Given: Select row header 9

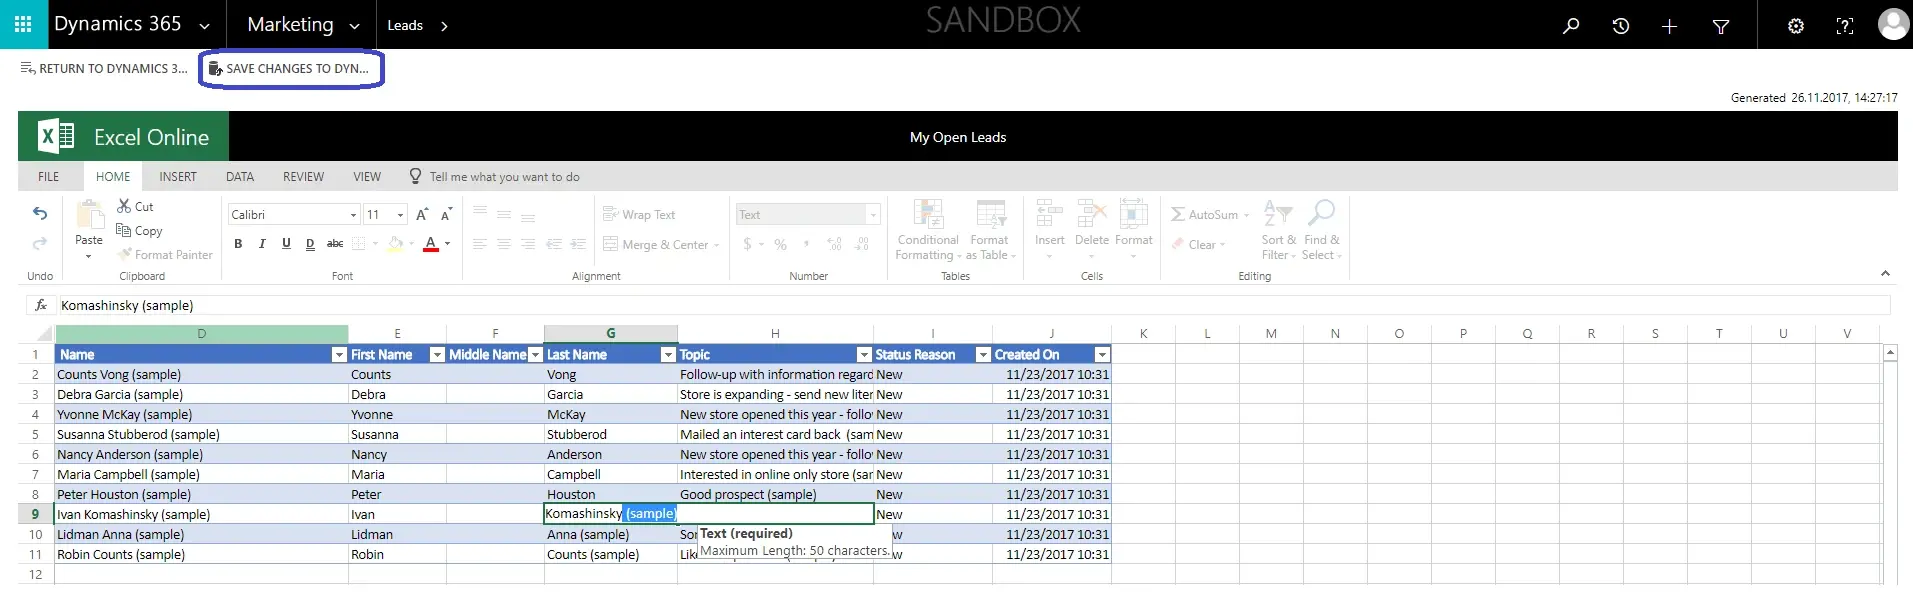Looking at the screenshot, I should click(x=35, y=514).
